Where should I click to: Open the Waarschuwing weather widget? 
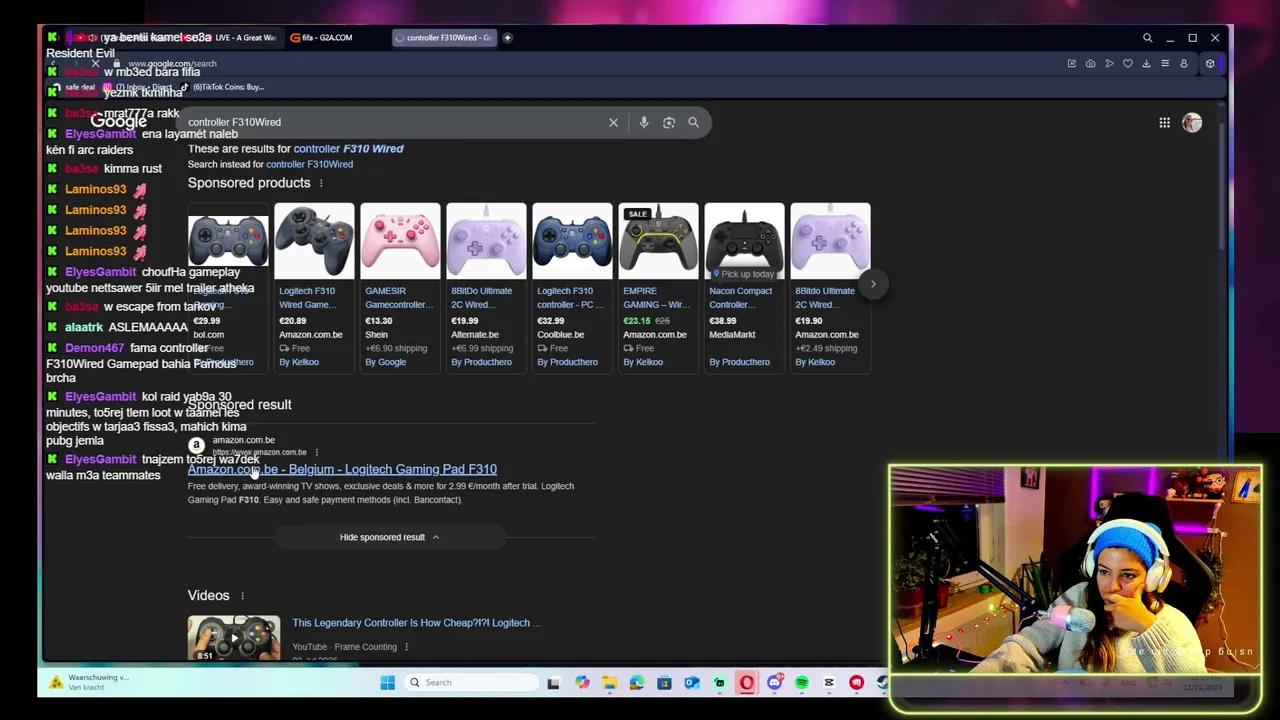click(90, 683)
